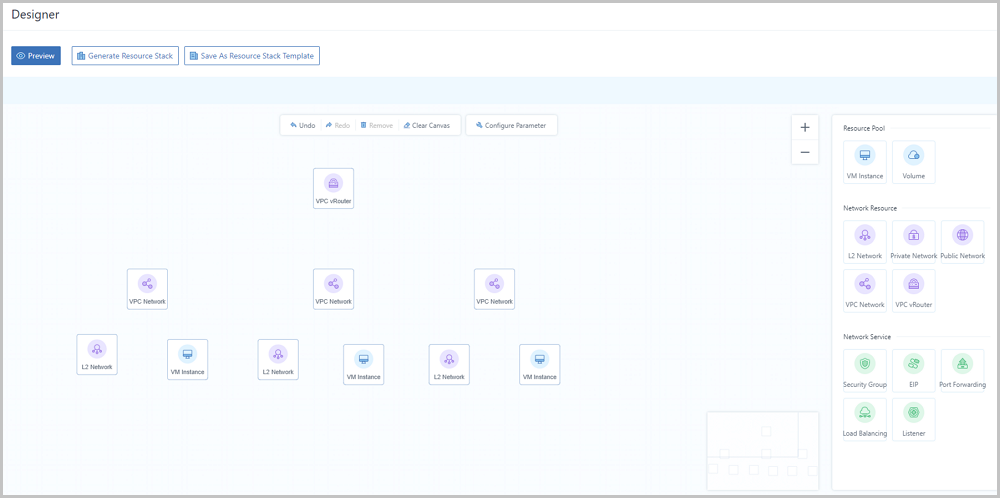
Task: Select the leftmost L2 Network canvas node
Action: click(97, 355)
